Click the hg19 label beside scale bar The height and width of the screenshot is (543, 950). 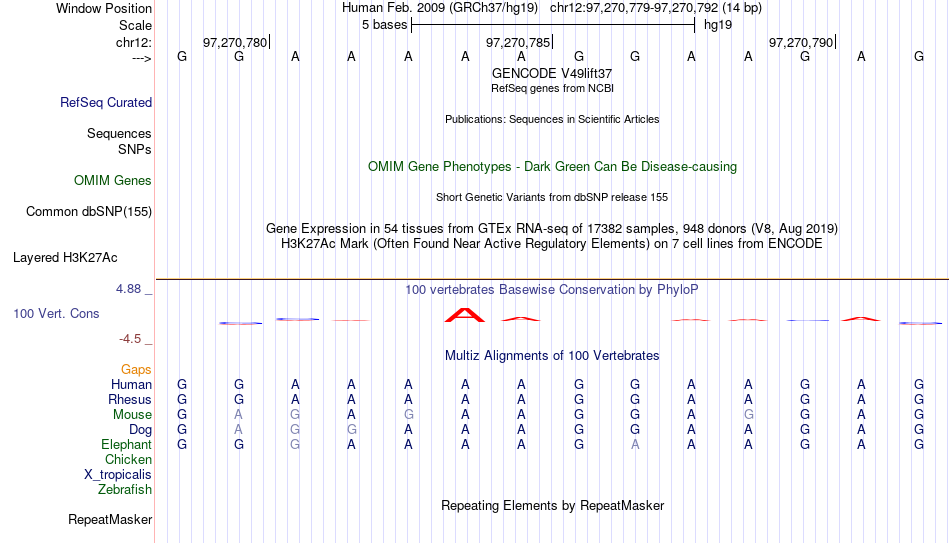click(x=718, y=25)
